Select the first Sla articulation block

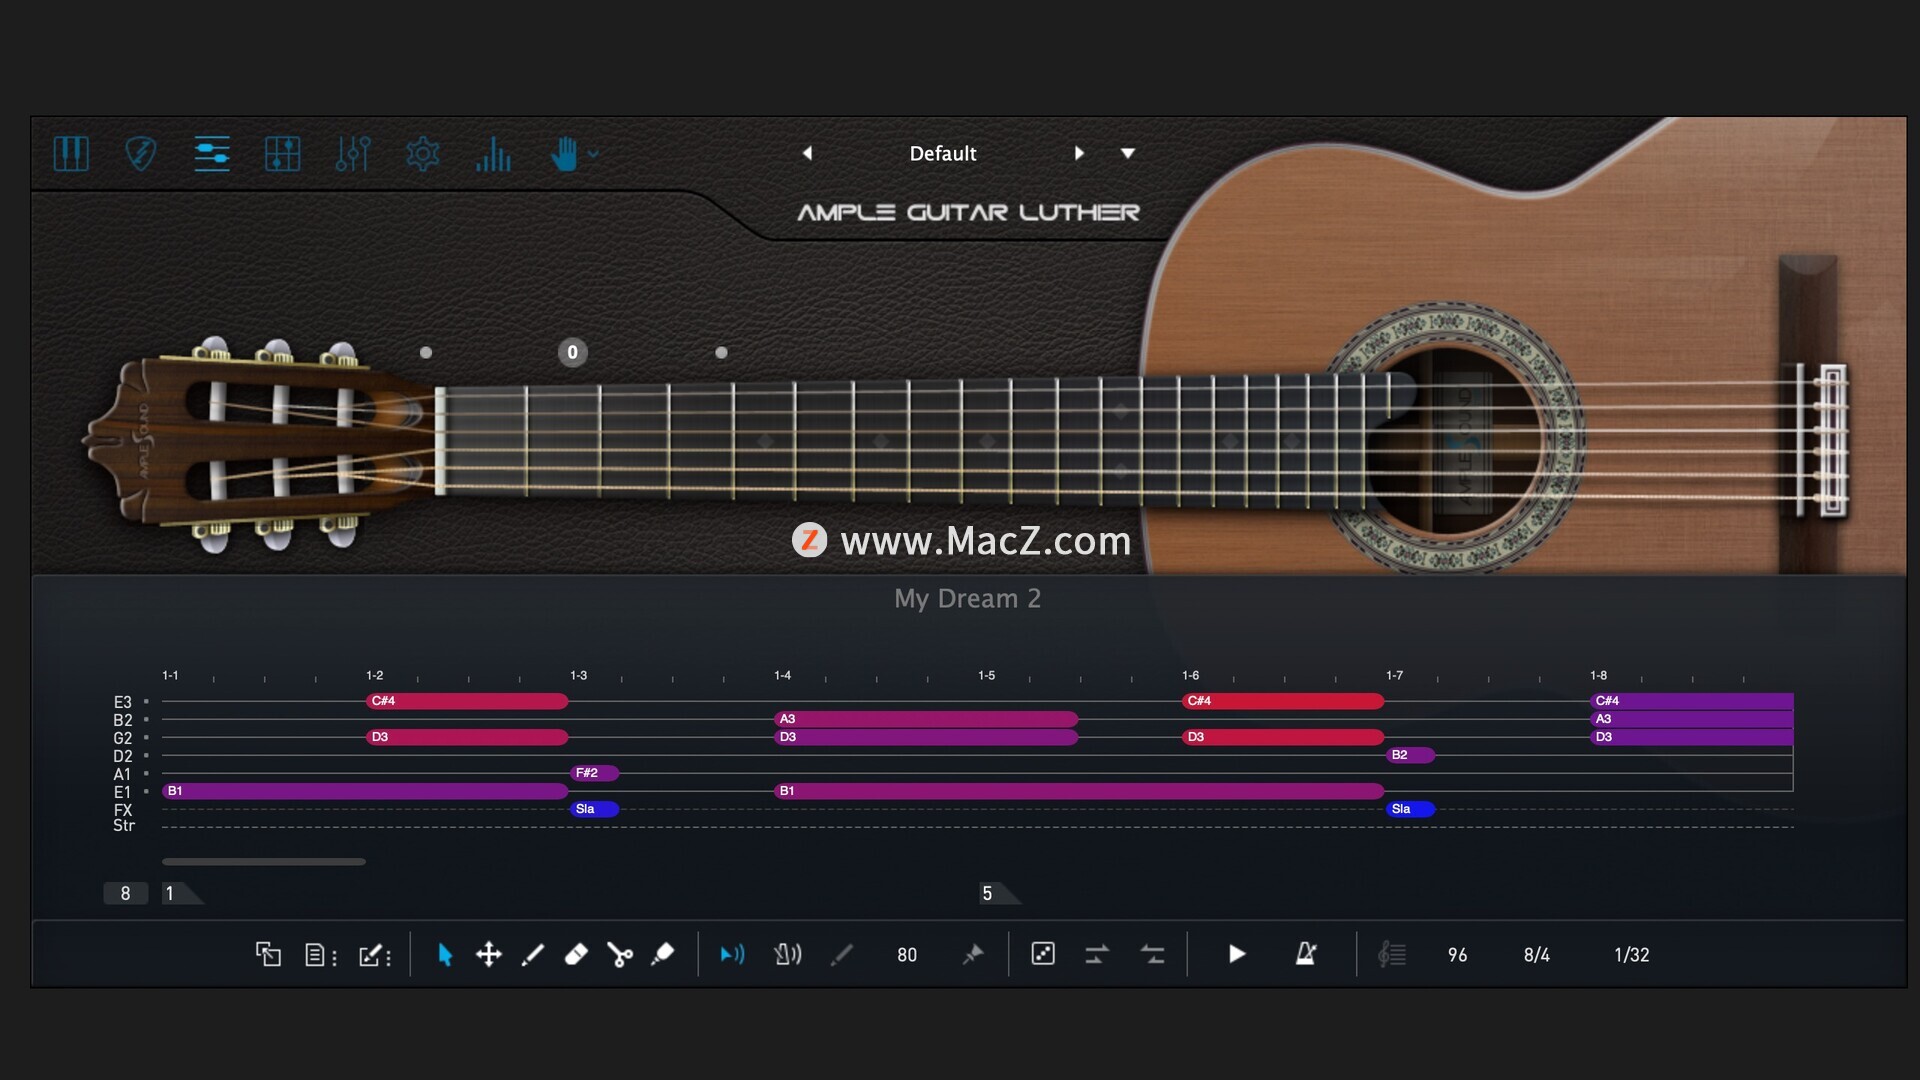click(595, 809)
